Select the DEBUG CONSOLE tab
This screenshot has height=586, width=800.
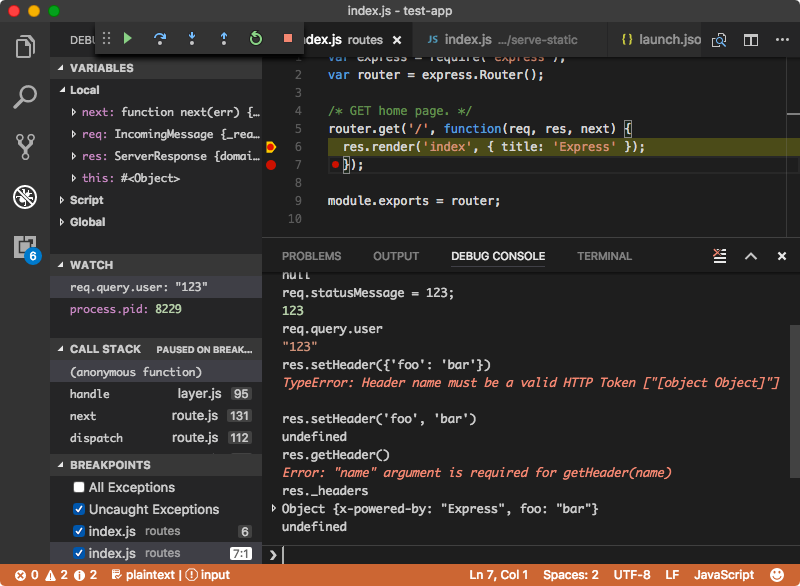pyautogui.click(x=498, y=256)
